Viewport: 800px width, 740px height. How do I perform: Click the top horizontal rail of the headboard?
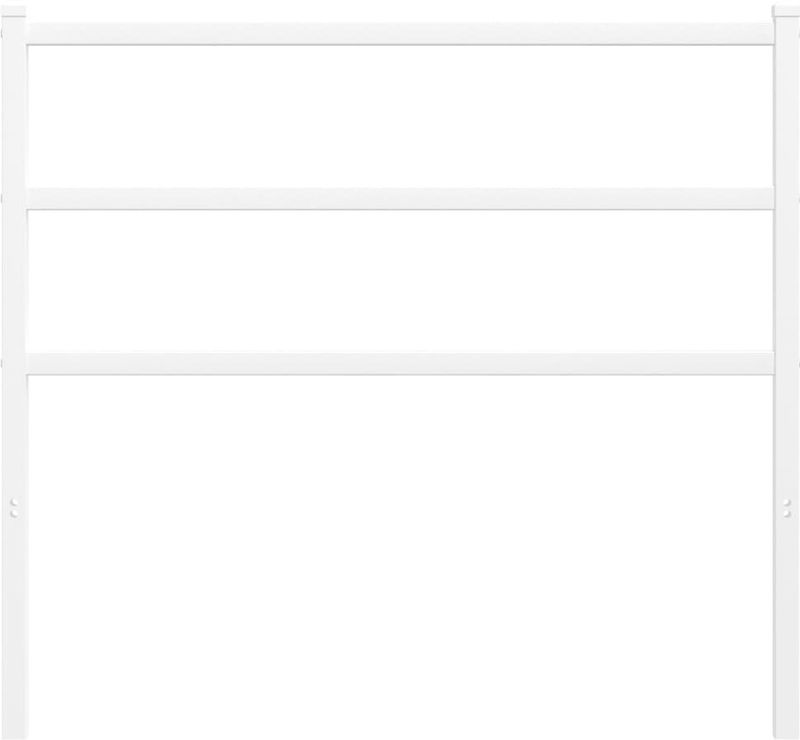(x=400, y=34)
